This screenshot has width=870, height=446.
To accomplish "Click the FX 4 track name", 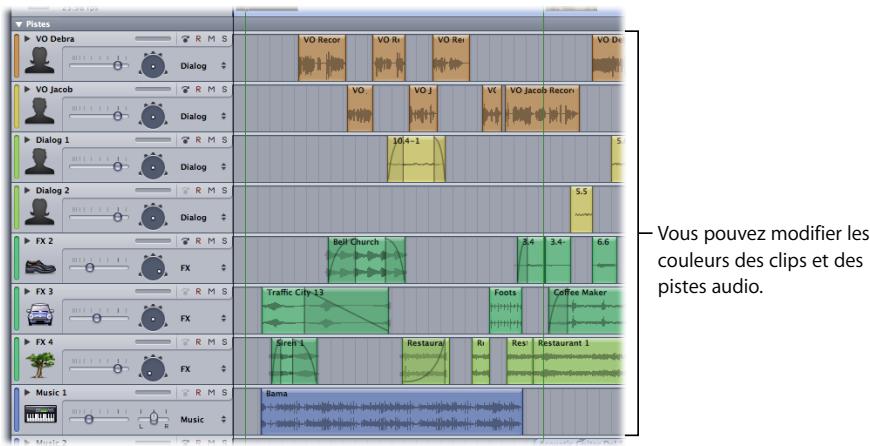I will 44,342.
